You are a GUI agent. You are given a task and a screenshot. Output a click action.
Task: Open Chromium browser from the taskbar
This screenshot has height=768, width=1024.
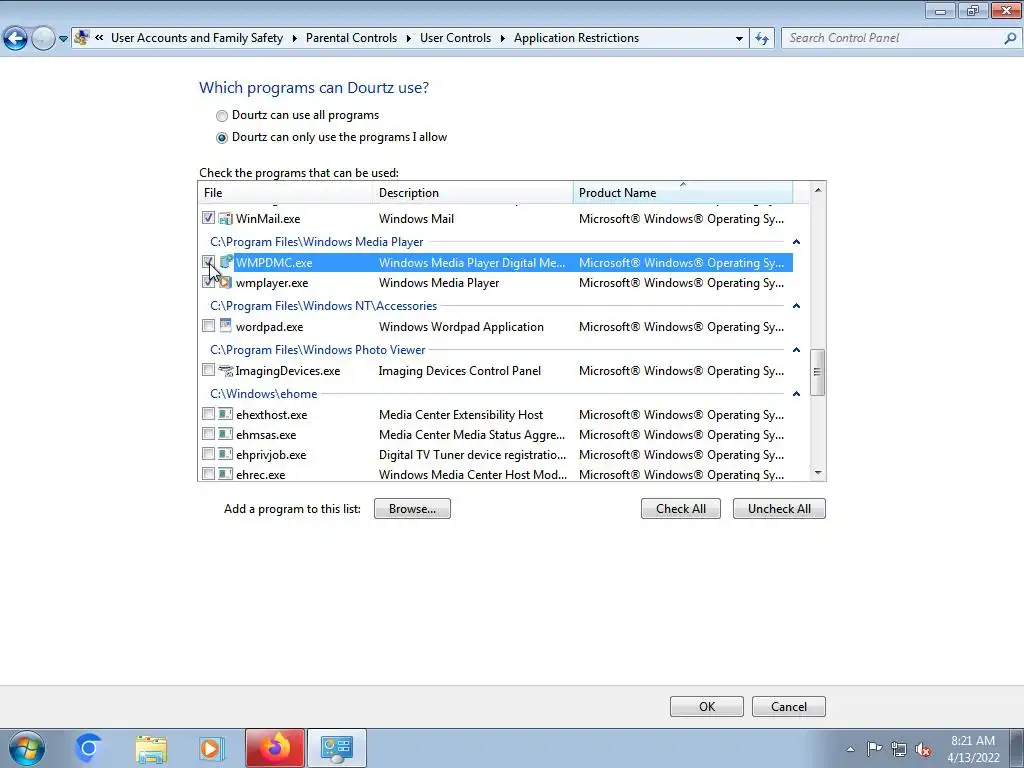pos(88,748)
